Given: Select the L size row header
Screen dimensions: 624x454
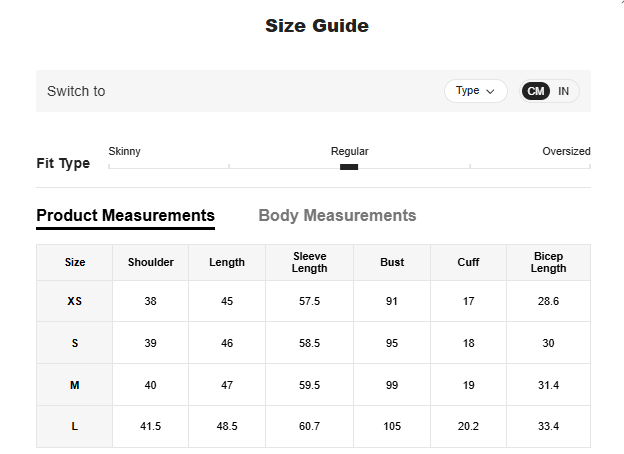Looking at the screenshot, I should point(75,426).
